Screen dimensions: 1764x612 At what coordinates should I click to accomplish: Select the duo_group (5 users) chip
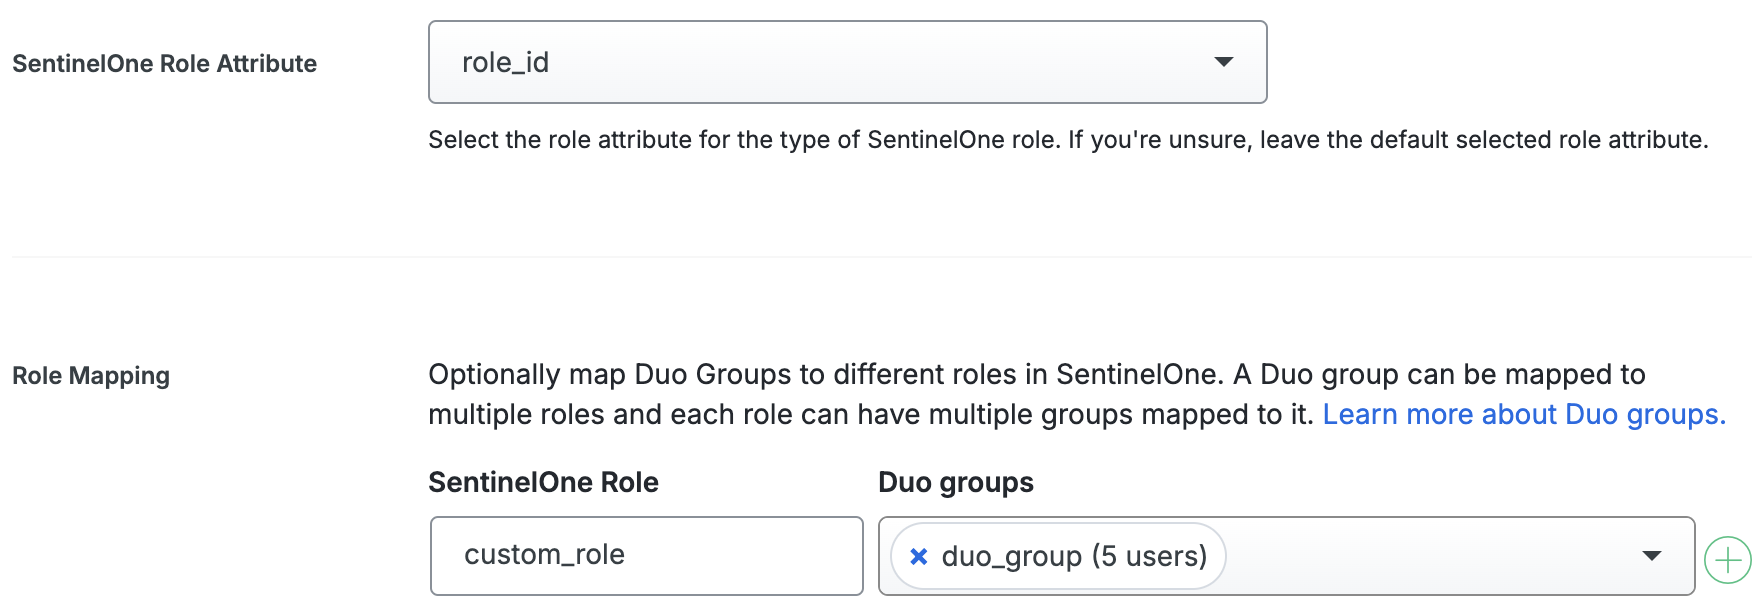(x=1055, y=556)
